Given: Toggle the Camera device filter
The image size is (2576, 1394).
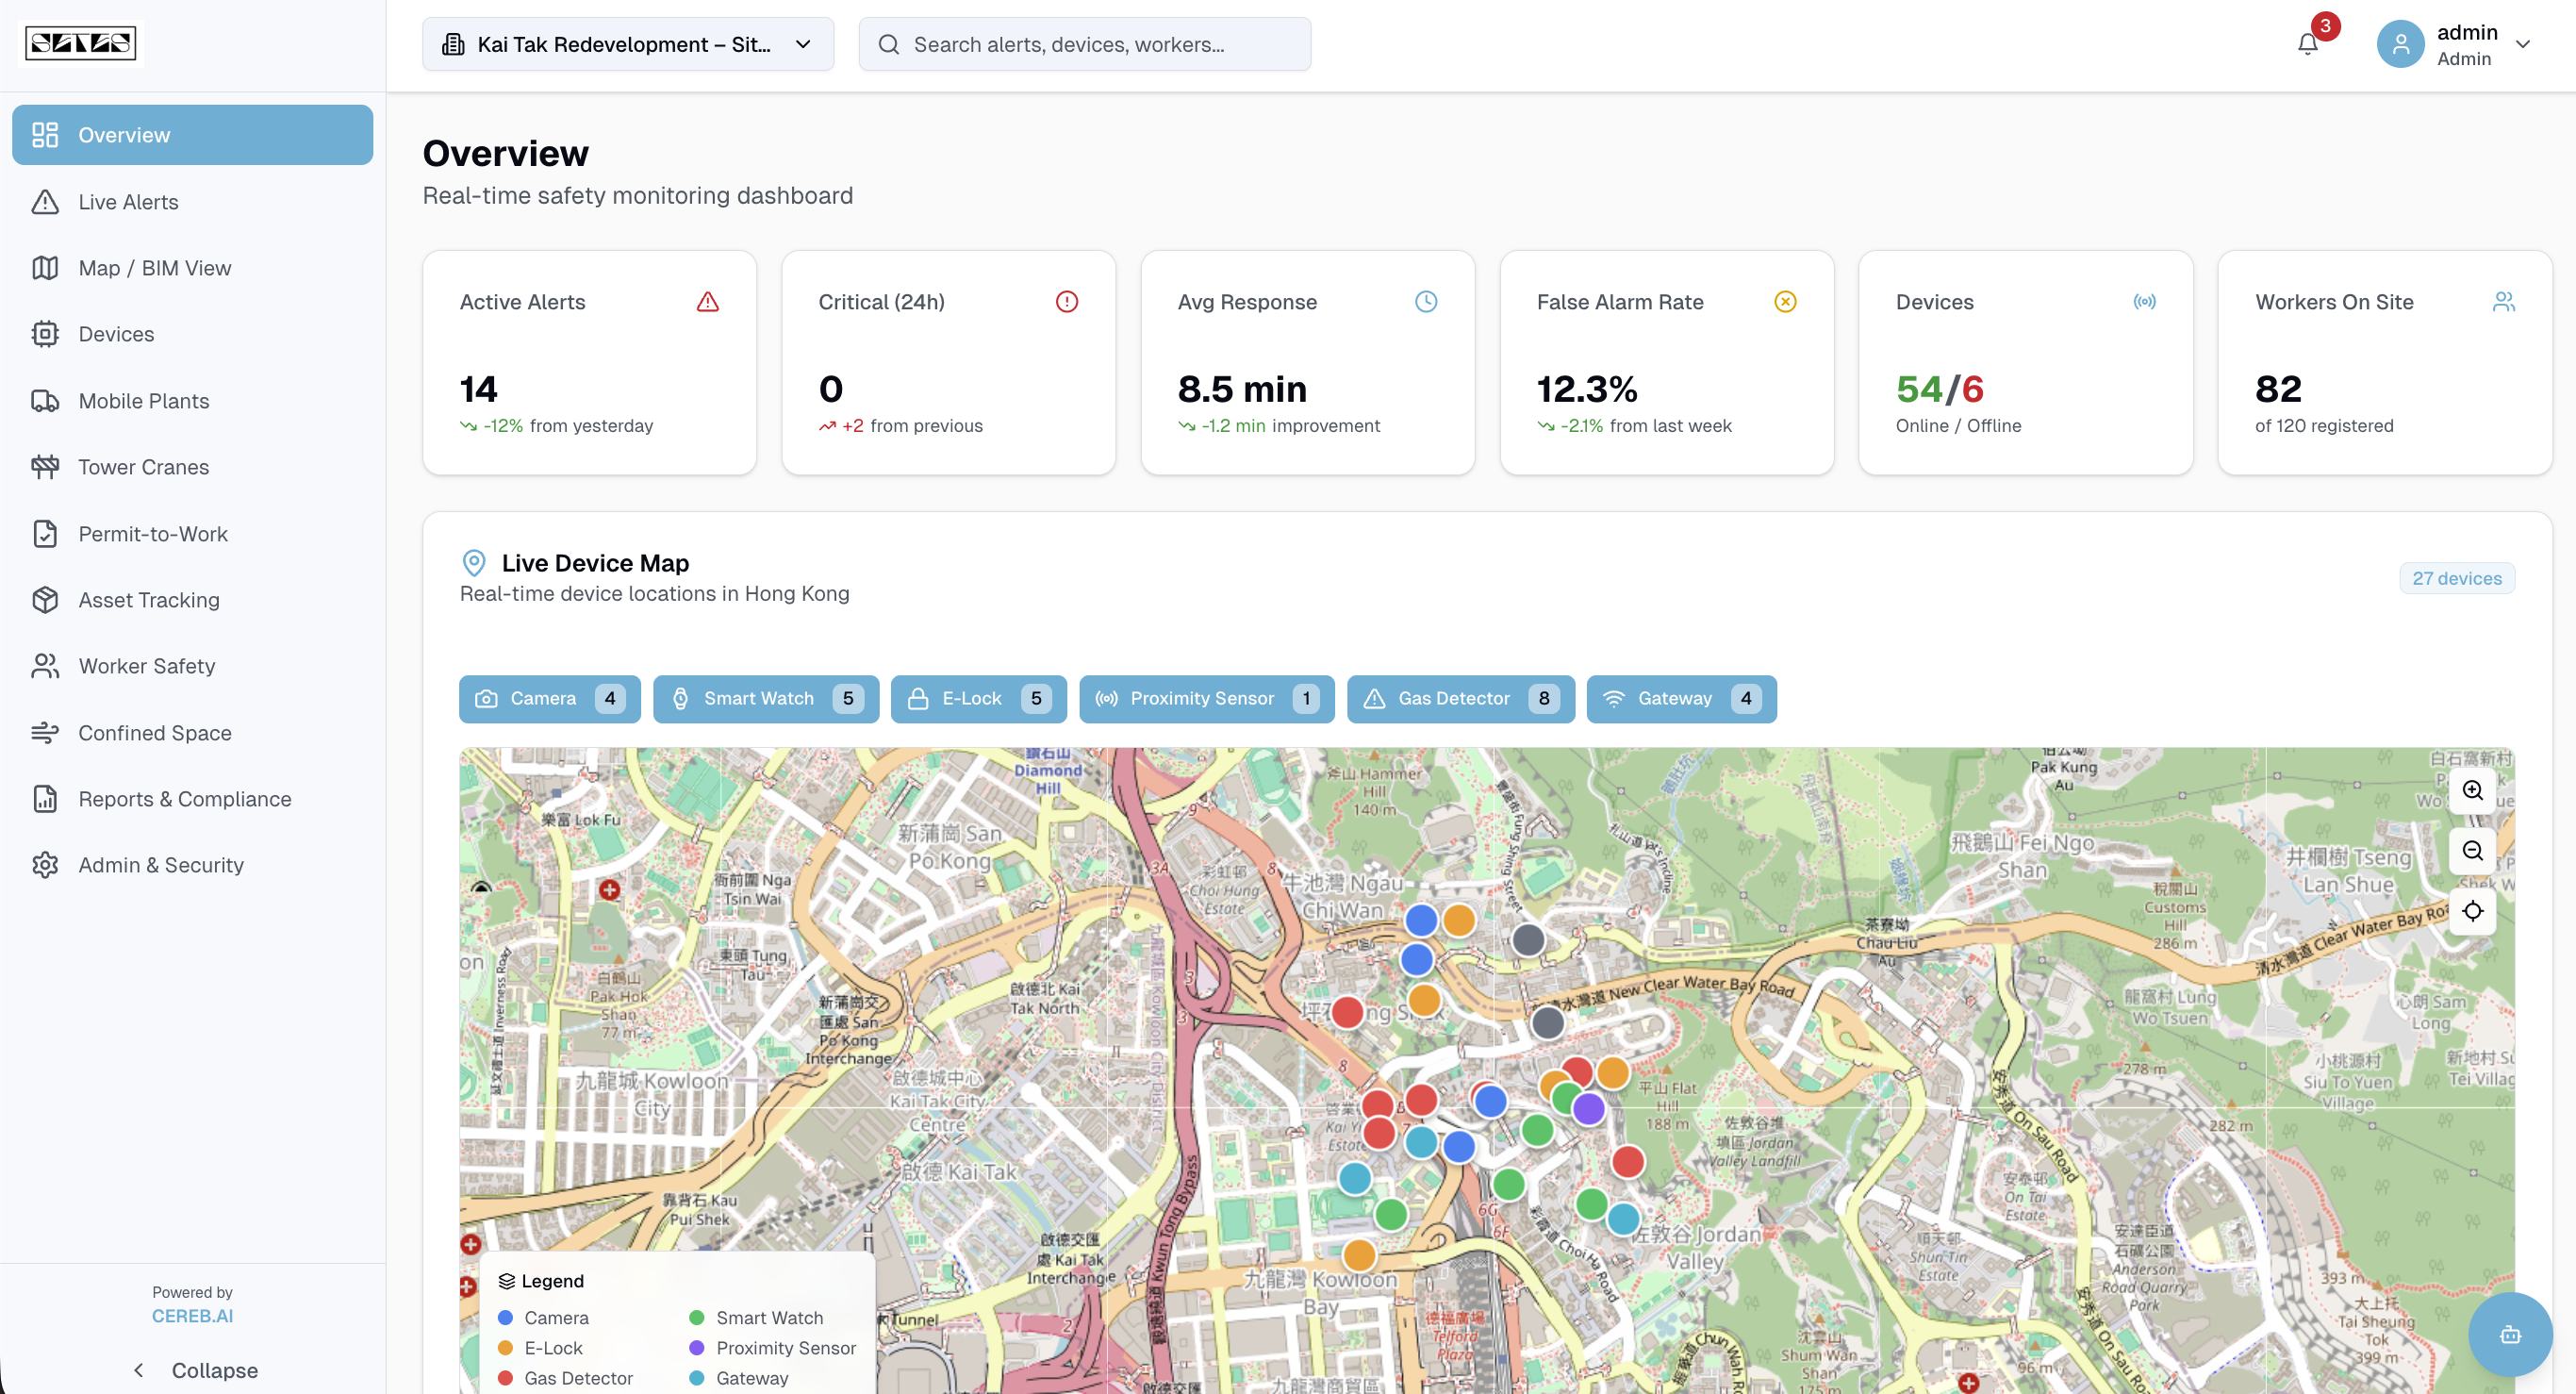Looking at the screenshot, I should (548, 698).
